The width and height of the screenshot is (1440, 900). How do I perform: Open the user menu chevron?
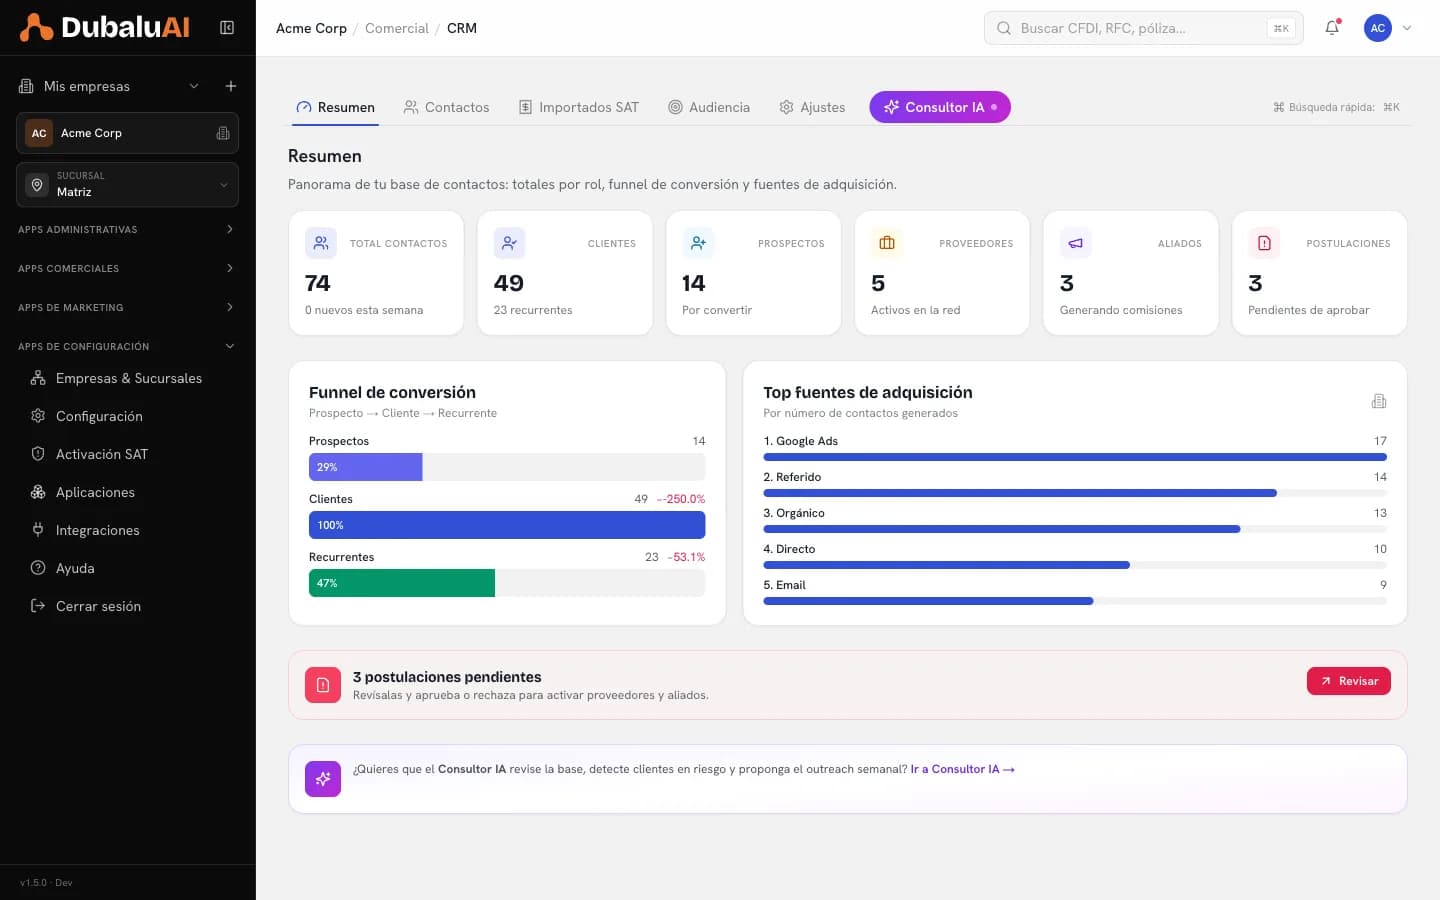pos(1407,28)
